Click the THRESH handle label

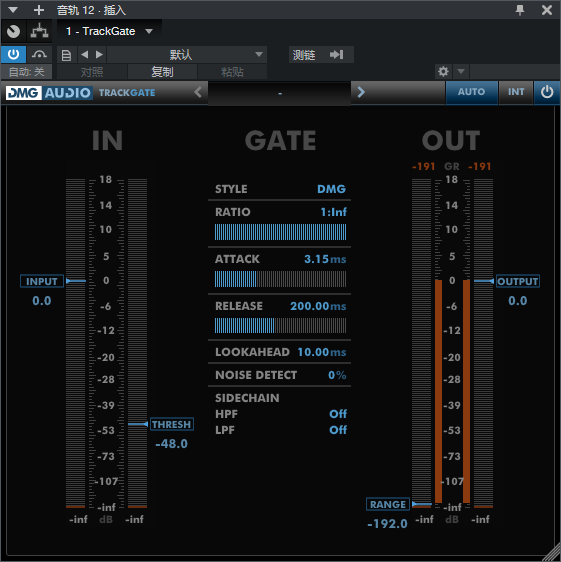(x=172, y=424)
